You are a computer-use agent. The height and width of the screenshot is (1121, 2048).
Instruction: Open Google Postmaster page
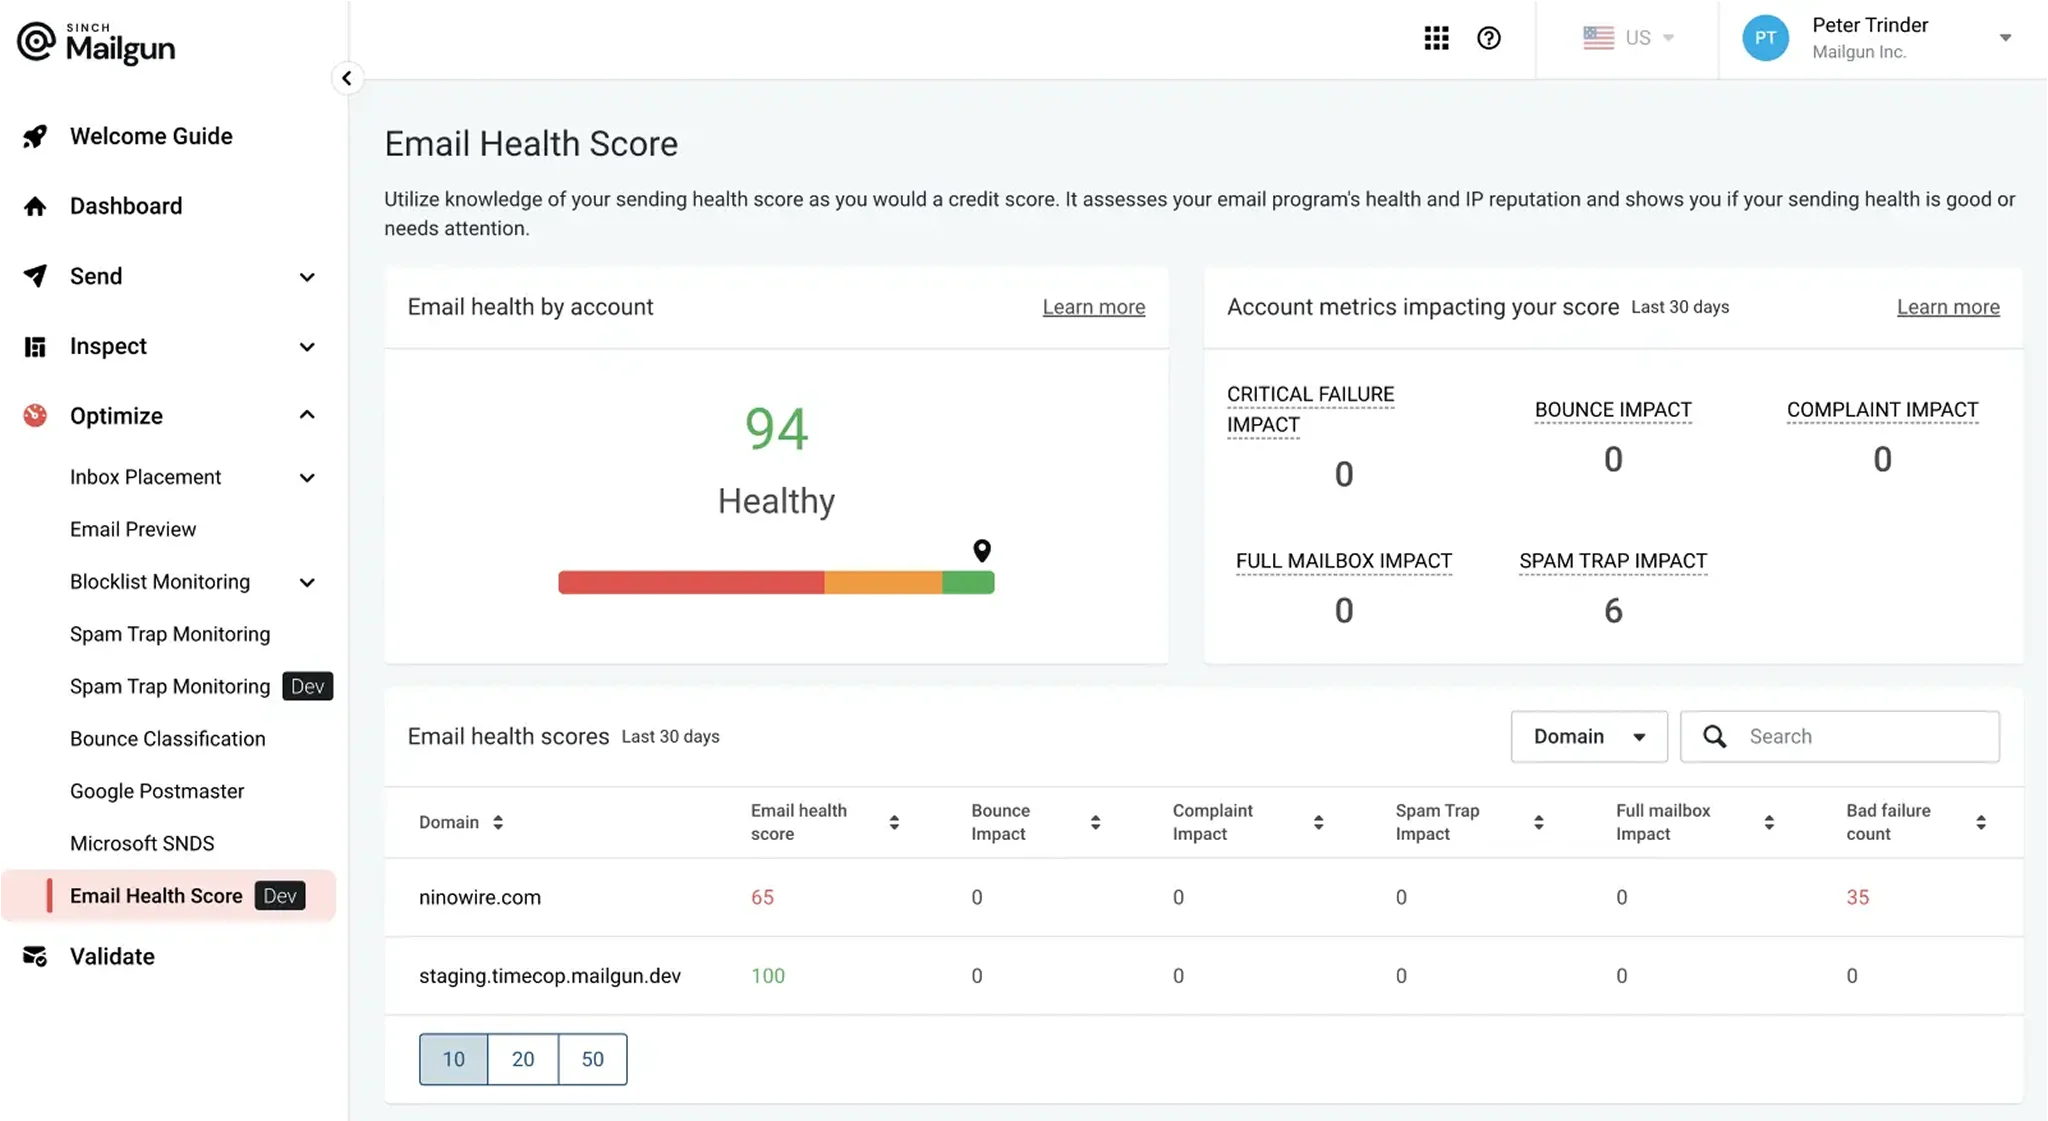coord(157,791)
